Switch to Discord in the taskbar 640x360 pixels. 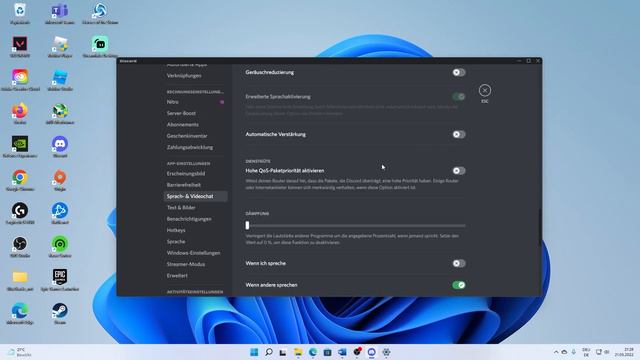click(371, 352)
